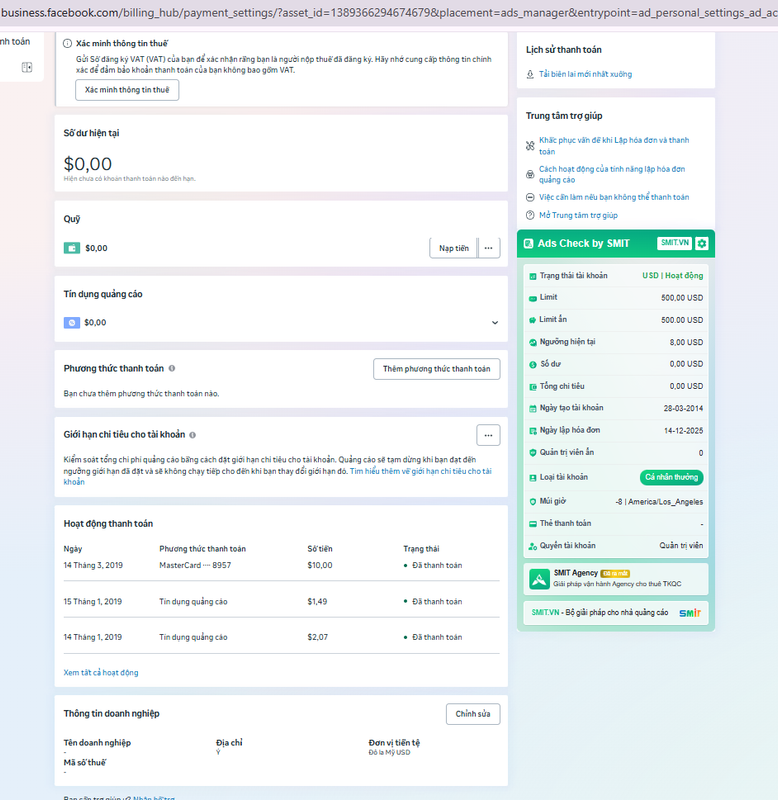
Task: Click download icon under Lịch sử thanh toán
Action: pyautogui.click(x=530, y=74)
